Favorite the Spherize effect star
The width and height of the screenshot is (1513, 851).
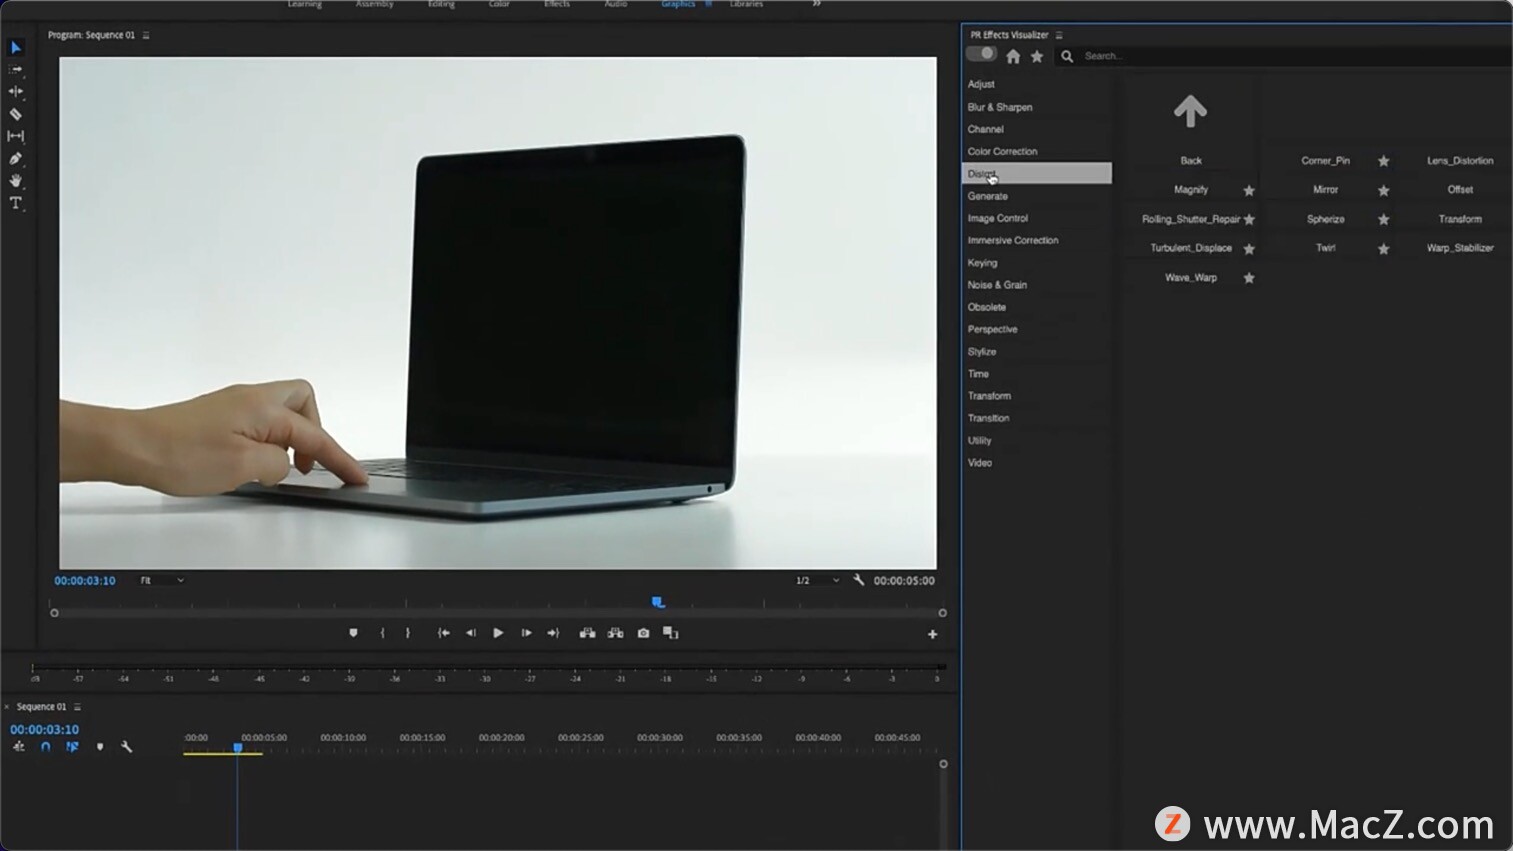[x=1384, y=219]
